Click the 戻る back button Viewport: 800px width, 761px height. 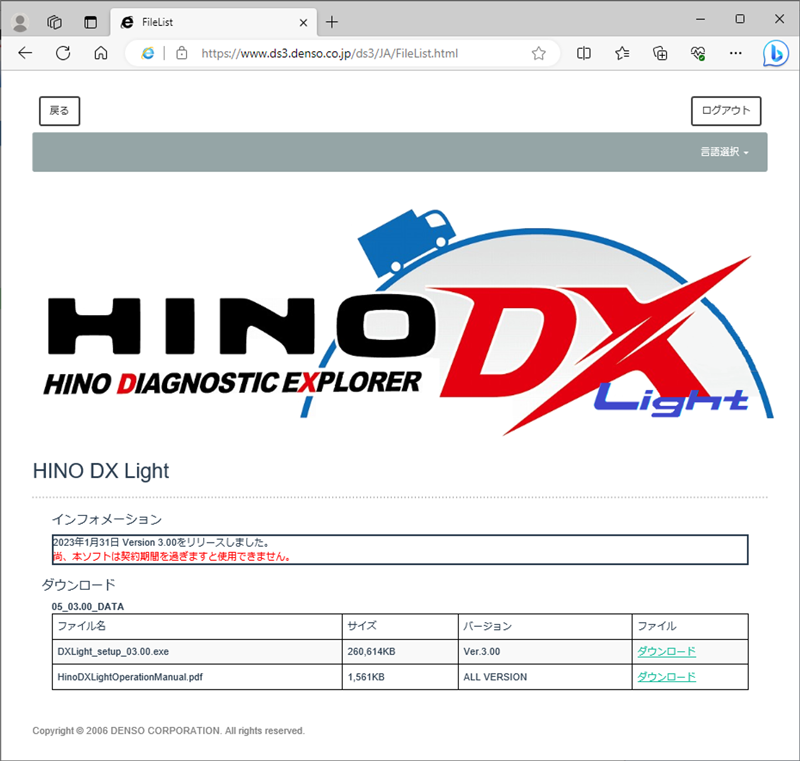[60, 111]
